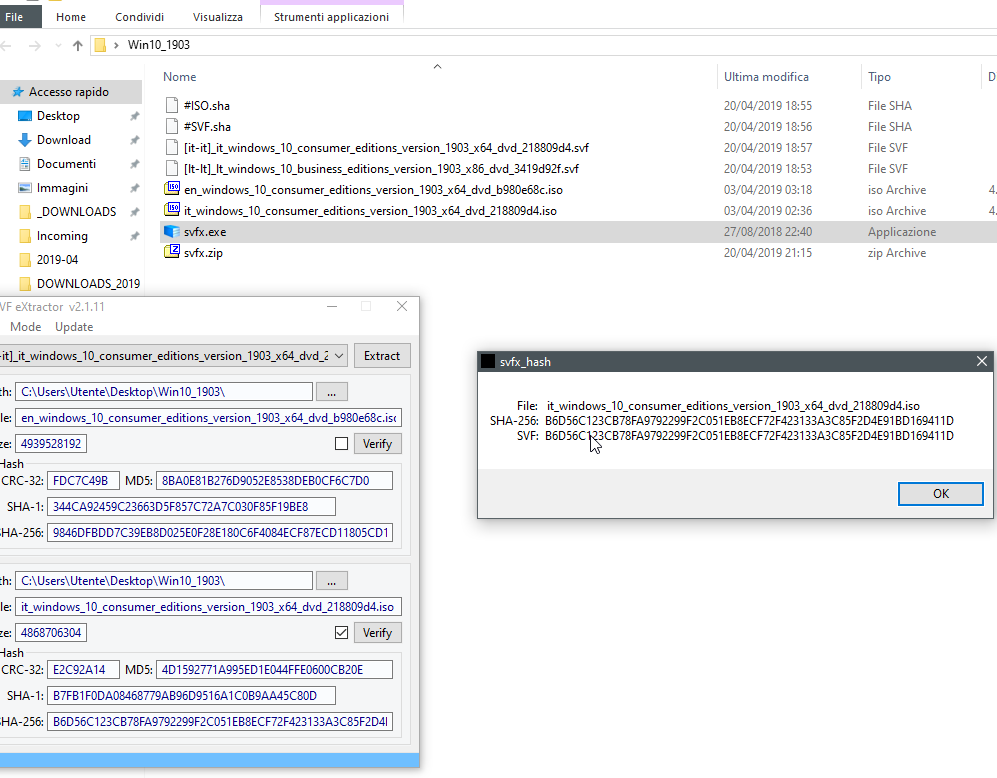Click the pin icon next to Documenti

point(134,164)
